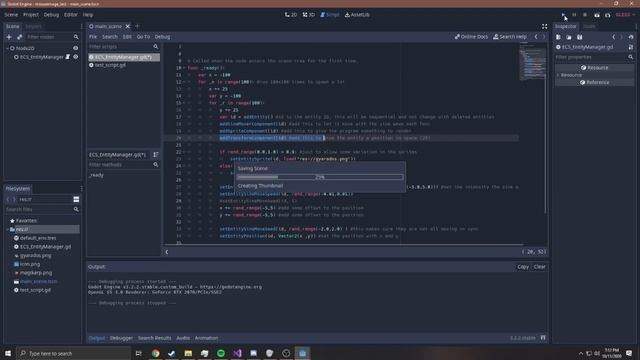Open the Editor menu
Image resolution: width=640 pixels, height=360 pixels.
coord(71,15)
